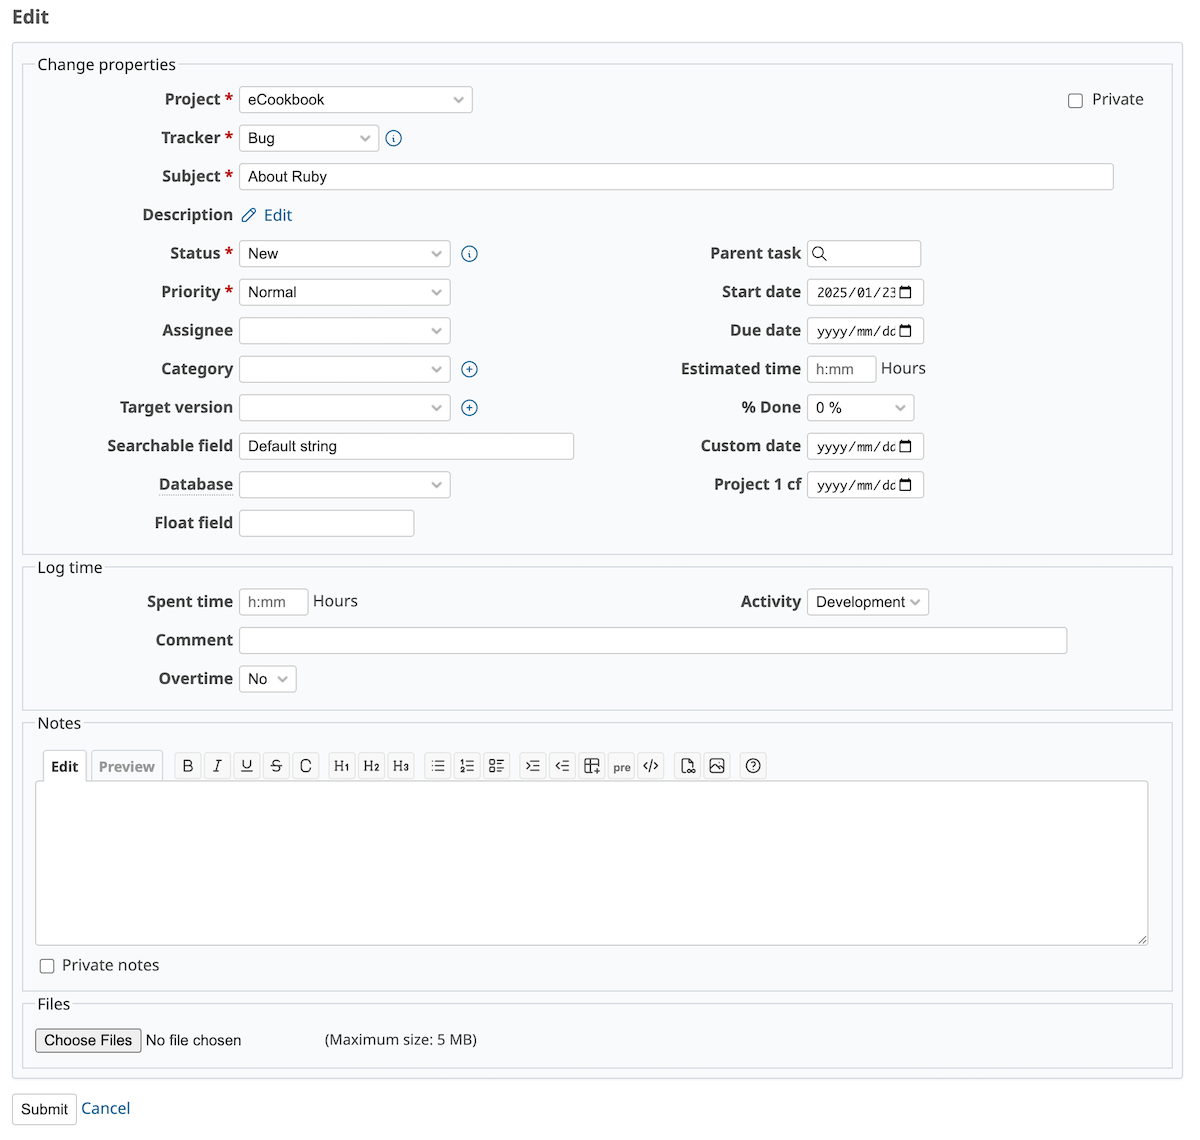Insert a table into the notes
The image size is (1200, 1140).
[591, 765]
